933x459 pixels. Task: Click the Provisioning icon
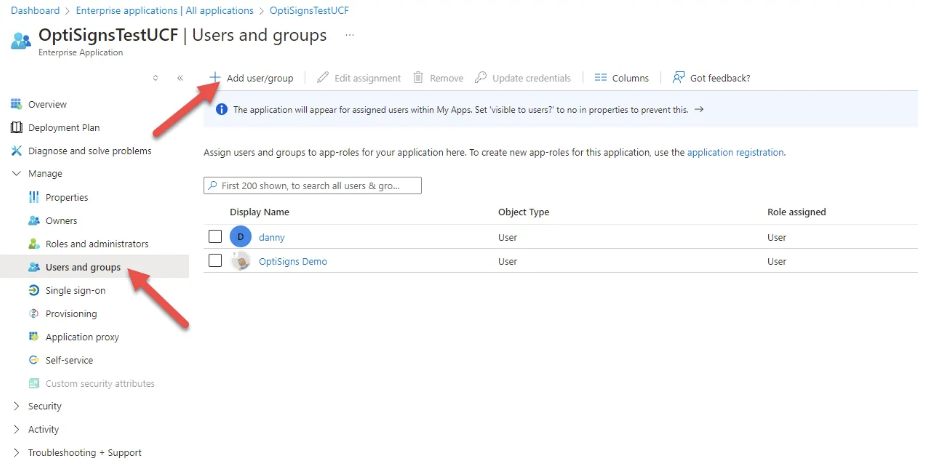pyautogui.click(x=34, y=314)
